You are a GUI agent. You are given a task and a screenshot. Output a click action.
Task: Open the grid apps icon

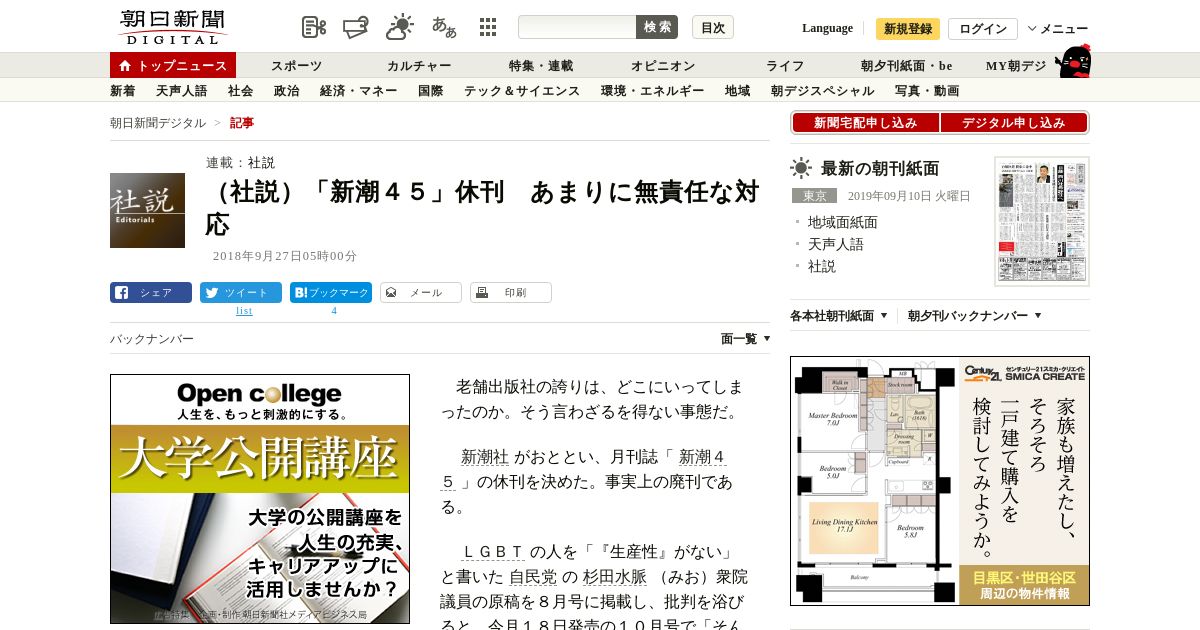[488, 27]
